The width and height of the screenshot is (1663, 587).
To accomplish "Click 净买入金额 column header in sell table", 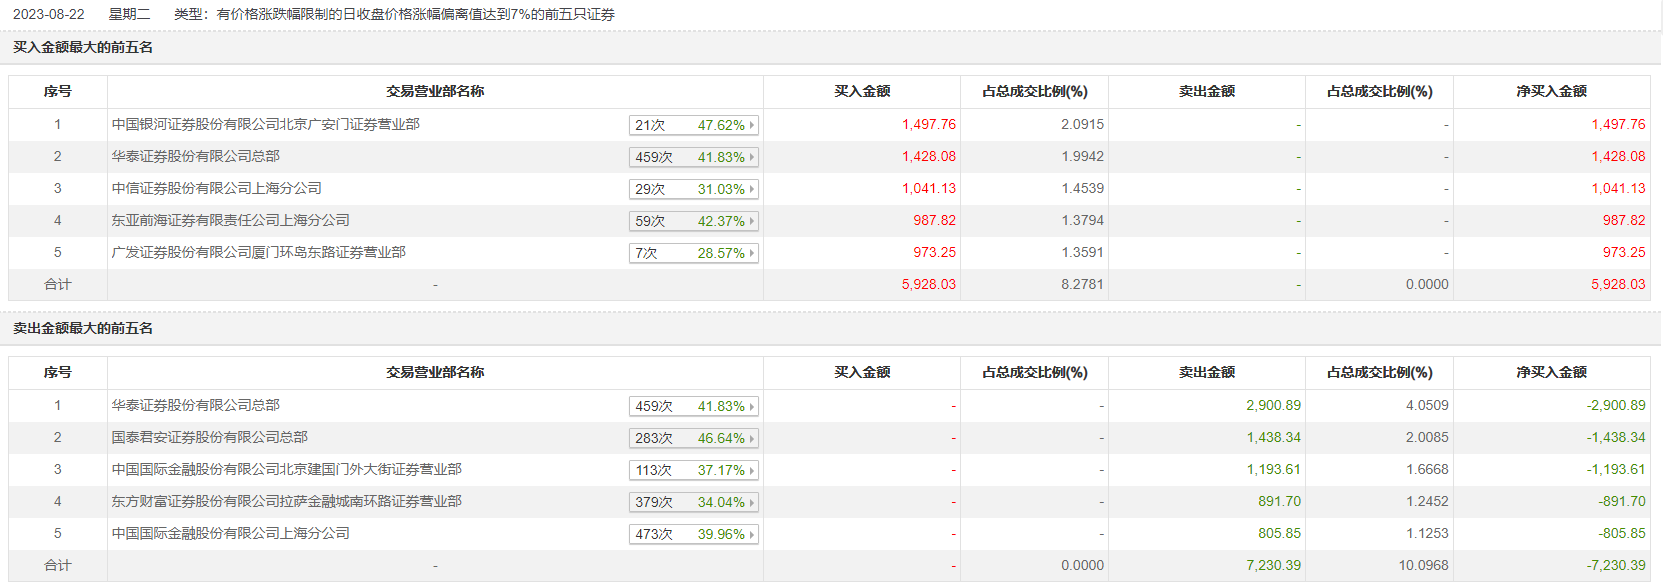I will coord(1551,373).
